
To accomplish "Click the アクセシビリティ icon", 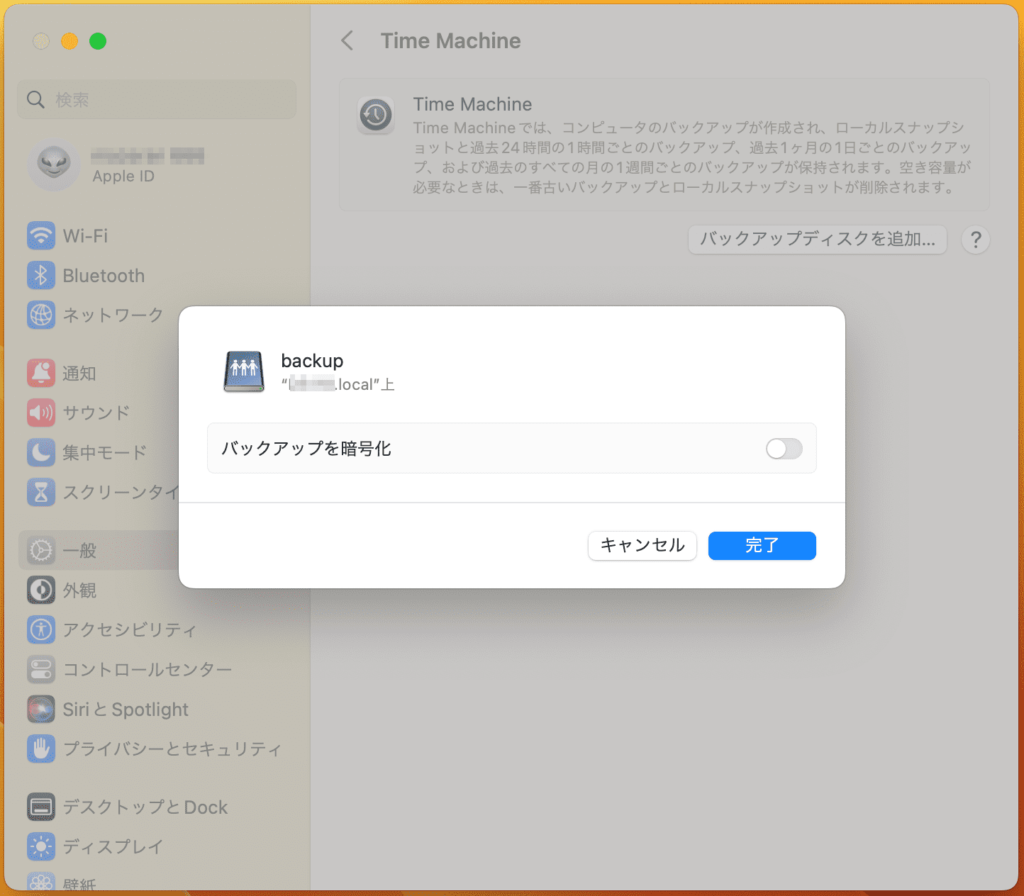I will pyautogui.click(x=40, y=630).
